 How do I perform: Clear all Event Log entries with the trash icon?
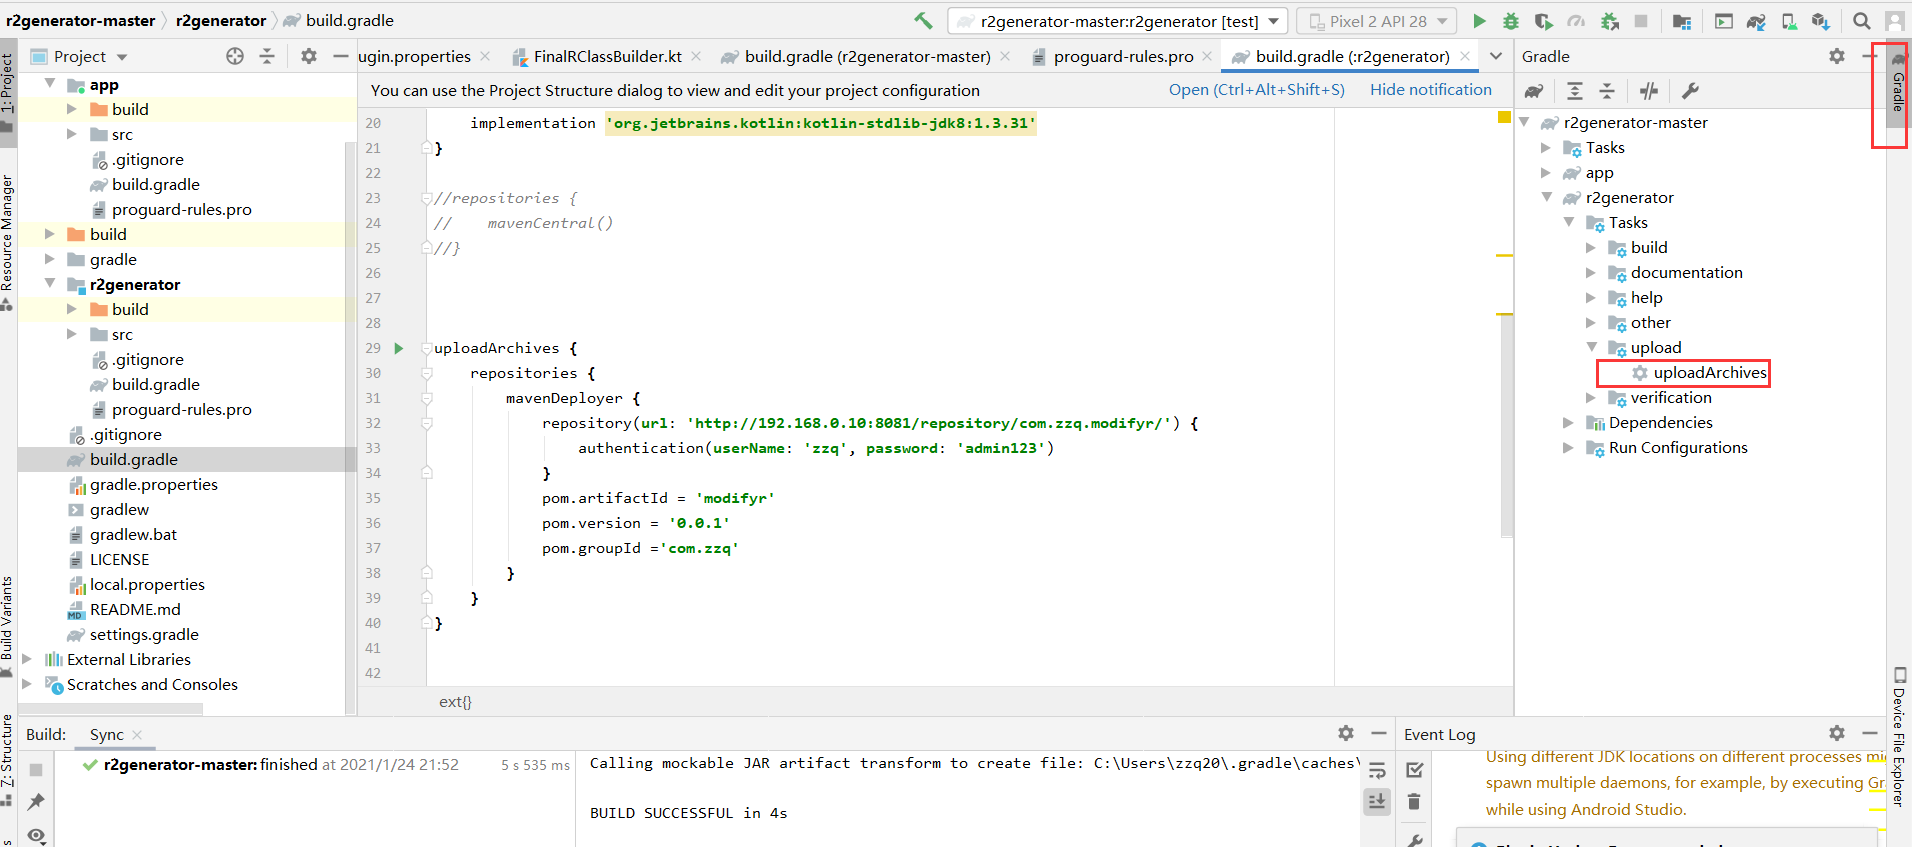[x=1414, y=801]
